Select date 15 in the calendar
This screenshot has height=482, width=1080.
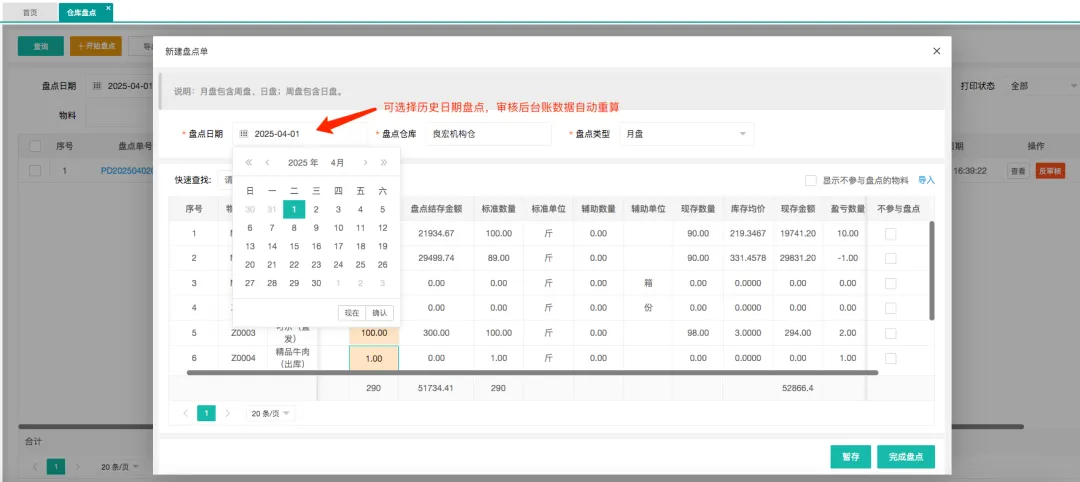(x=294, y=246)
